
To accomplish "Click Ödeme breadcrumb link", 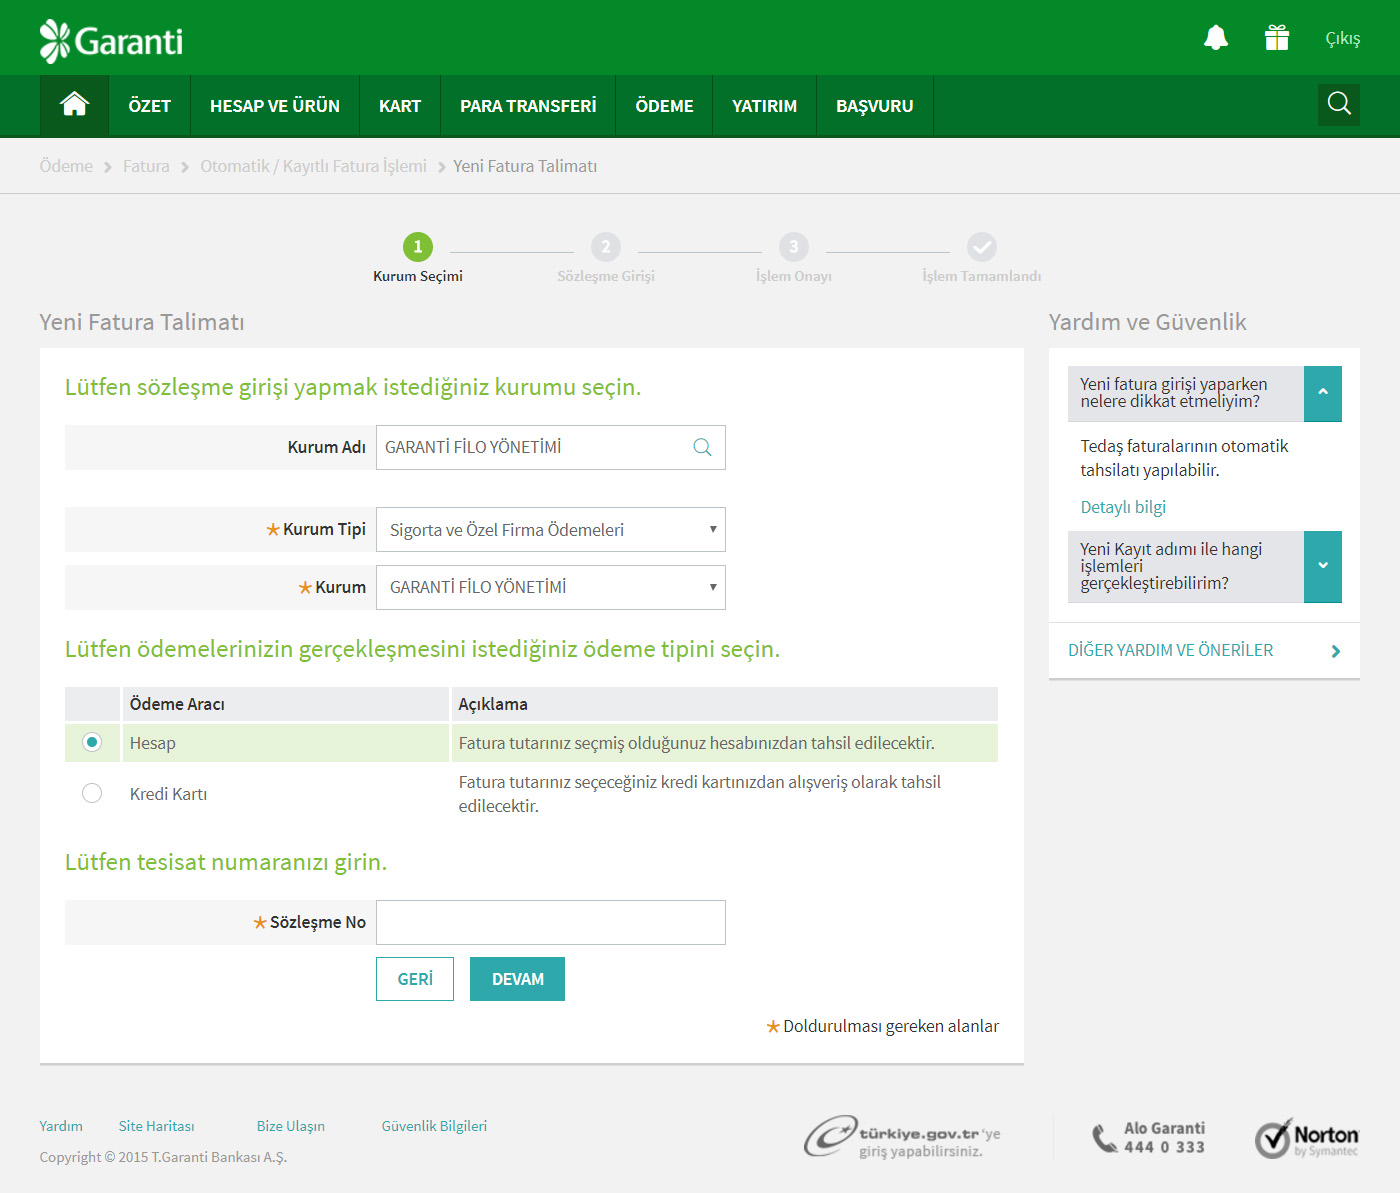I will [66, 166].
